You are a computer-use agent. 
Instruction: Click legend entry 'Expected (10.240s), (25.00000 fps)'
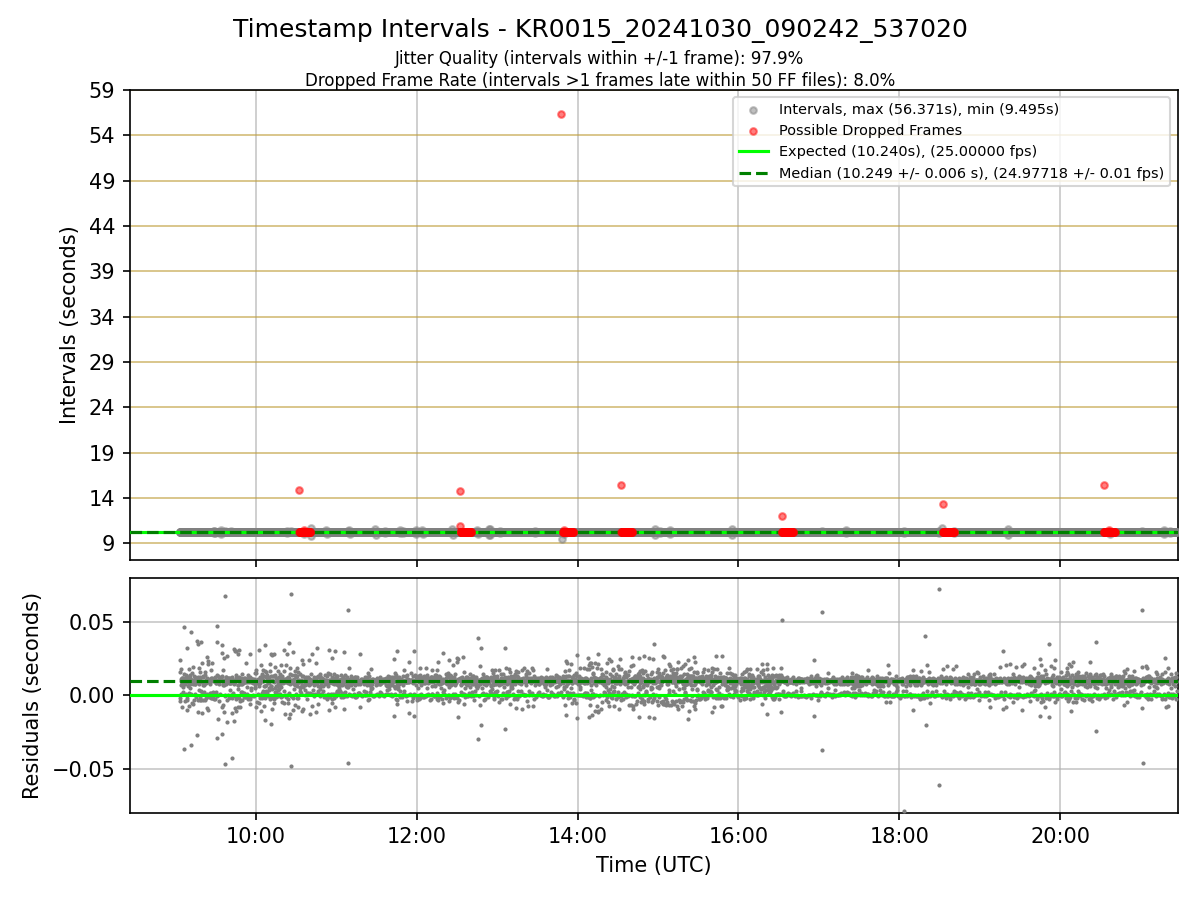click(908, 151)
